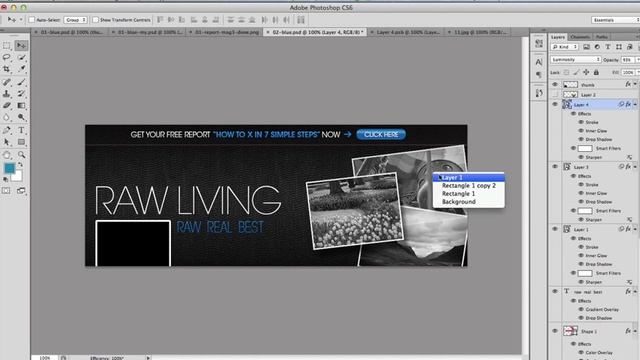Switch to the Paths tab

pyautogui.click(x=602, y=37)
